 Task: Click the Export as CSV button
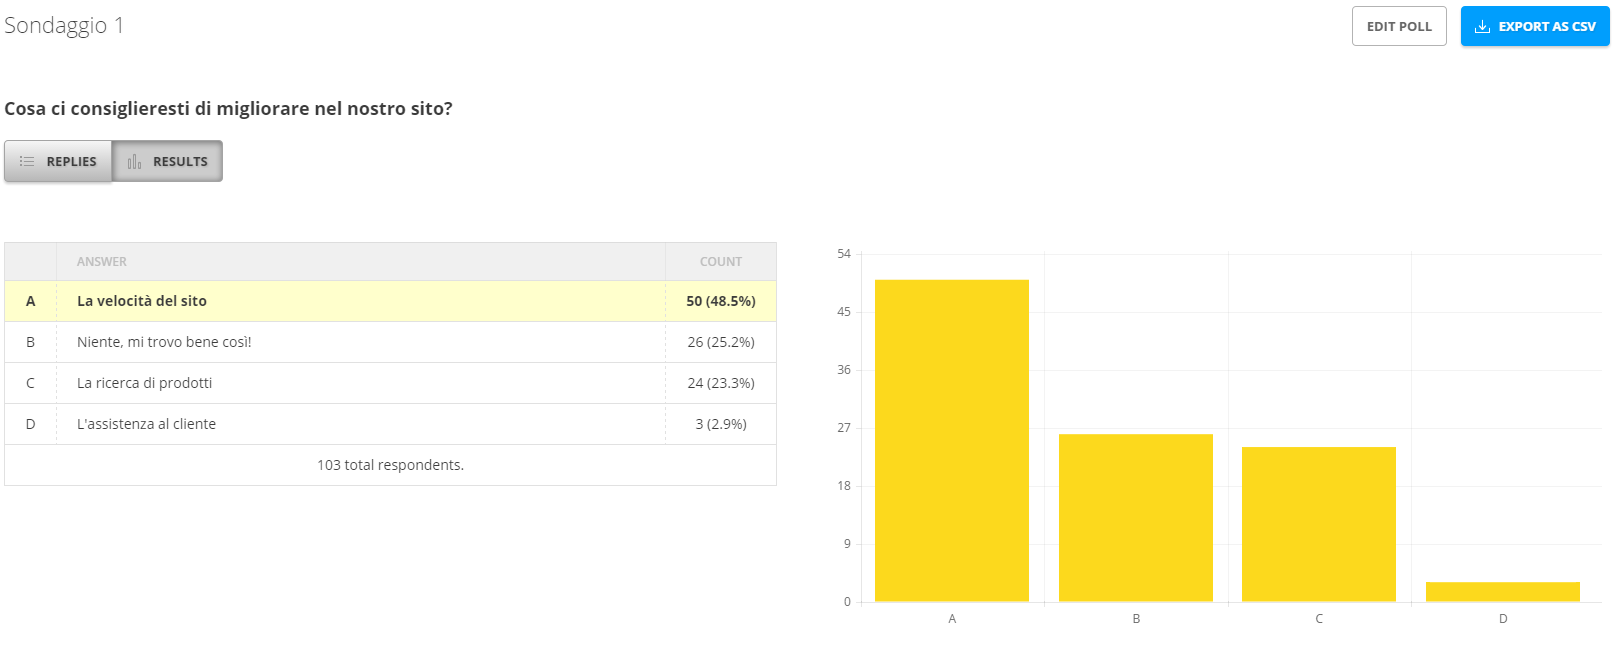tap(1535, 27)
